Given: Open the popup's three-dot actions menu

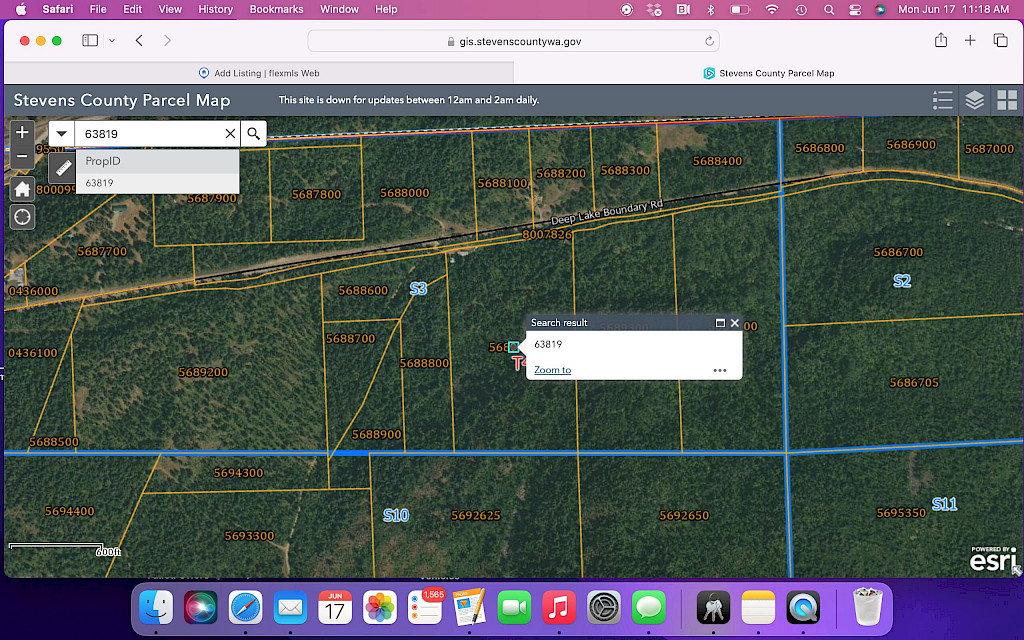Looking at the screenshot, I should coord(720,370).
